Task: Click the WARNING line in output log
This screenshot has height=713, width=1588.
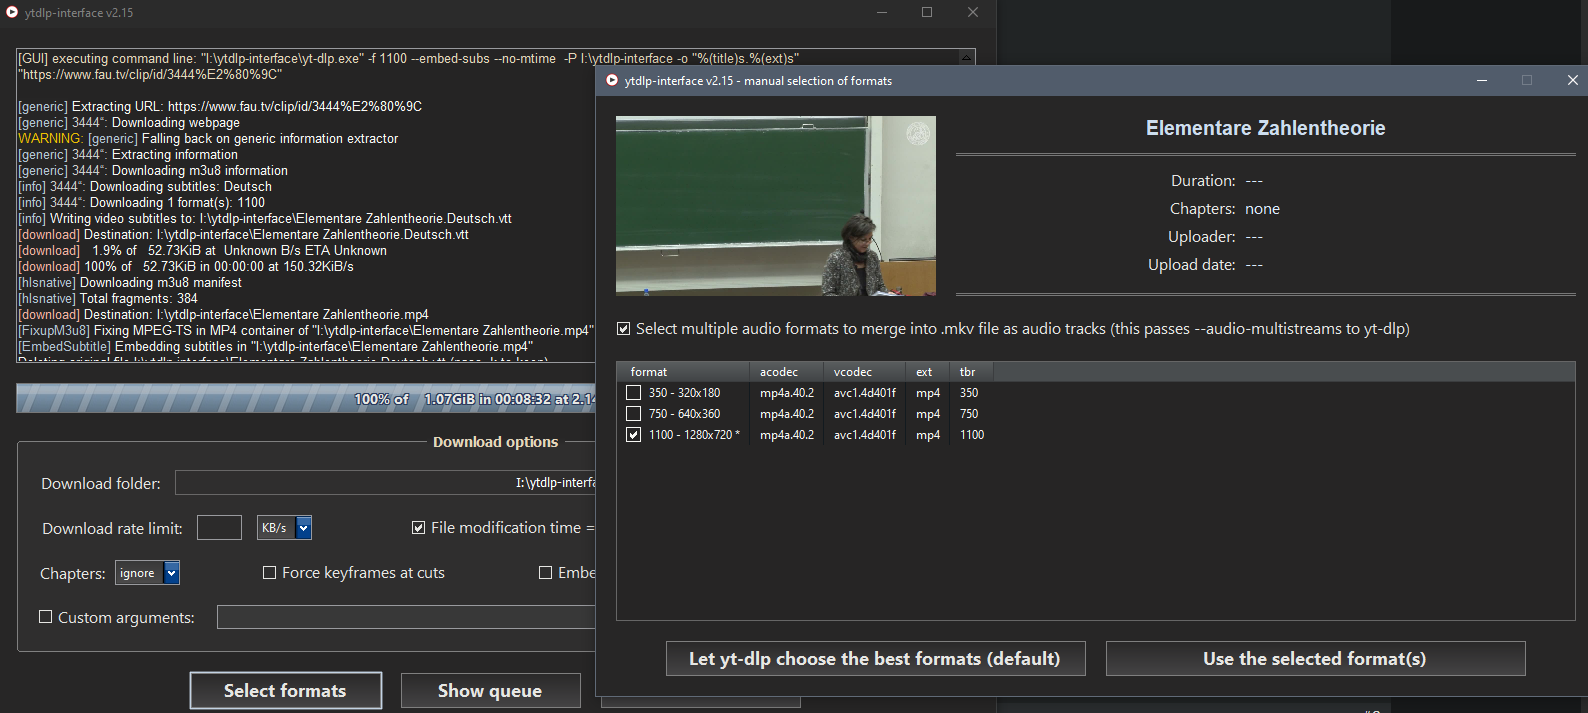Action: click(x=208, y=139)
